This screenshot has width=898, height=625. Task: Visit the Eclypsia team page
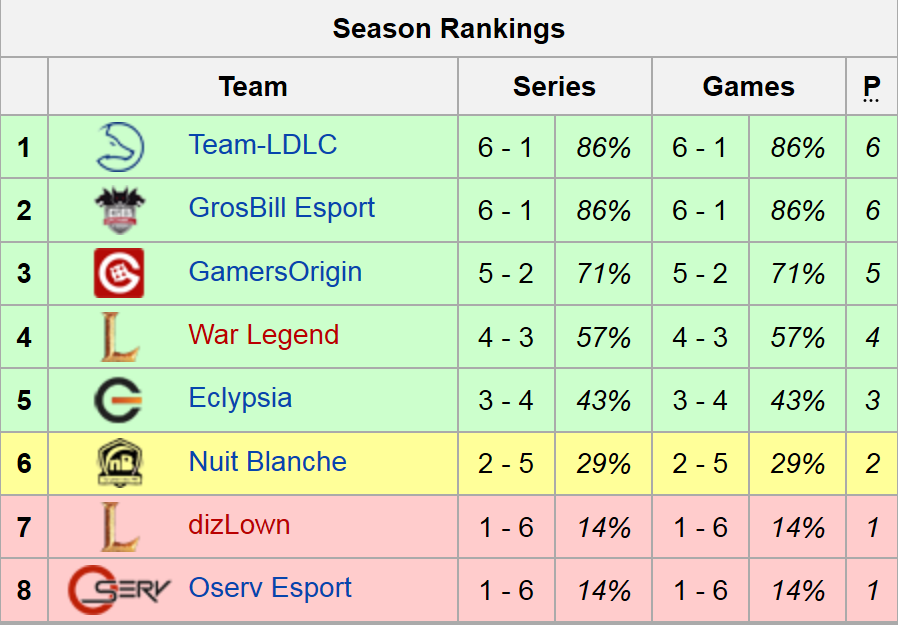point(240,398)
